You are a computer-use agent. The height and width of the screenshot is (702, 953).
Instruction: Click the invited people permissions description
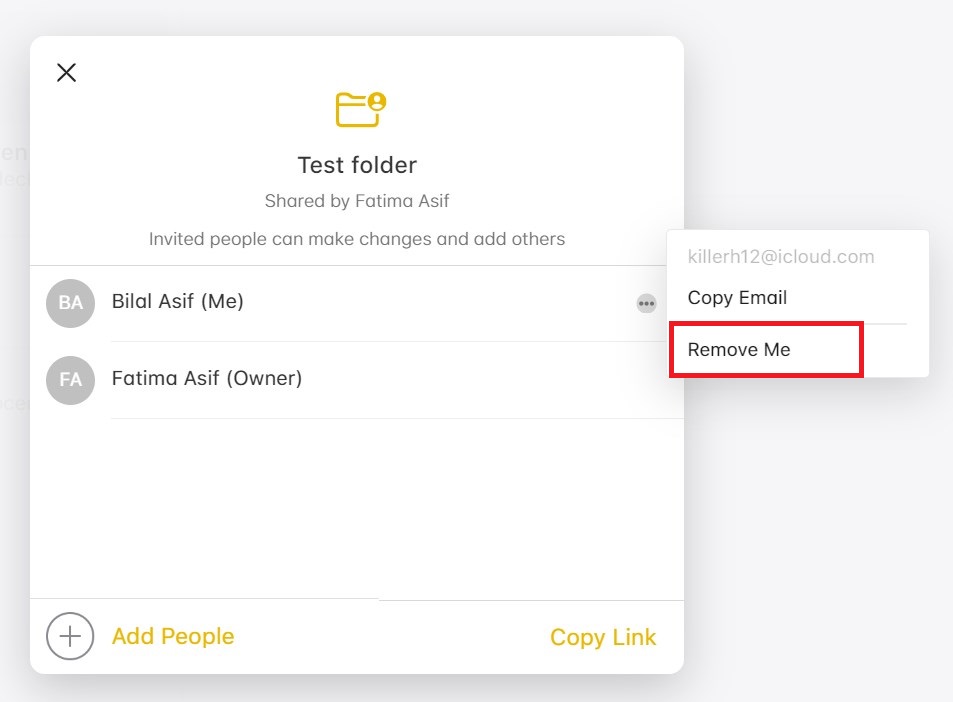(x=357, y=239)
